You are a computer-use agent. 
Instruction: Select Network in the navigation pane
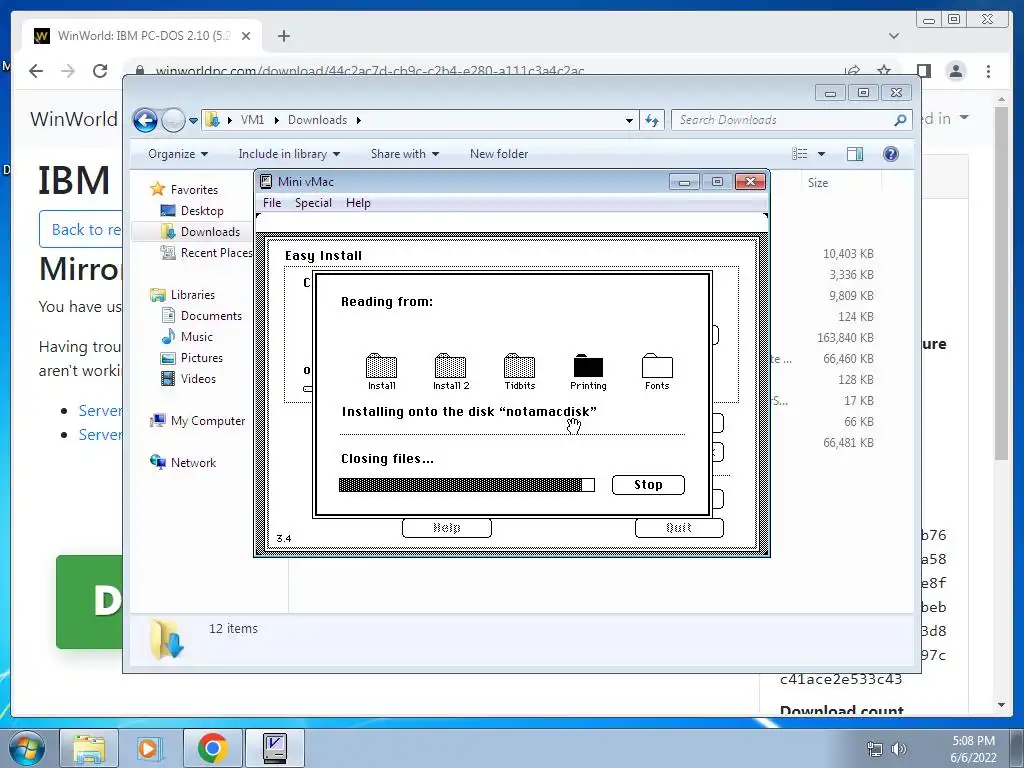coord(193,463)
